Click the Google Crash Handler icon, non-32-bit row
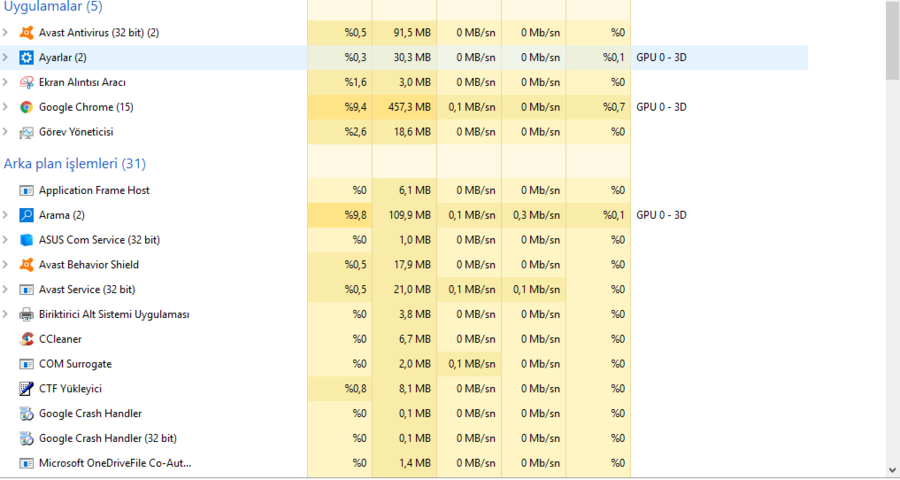900x480 pixels. (26, 413)
